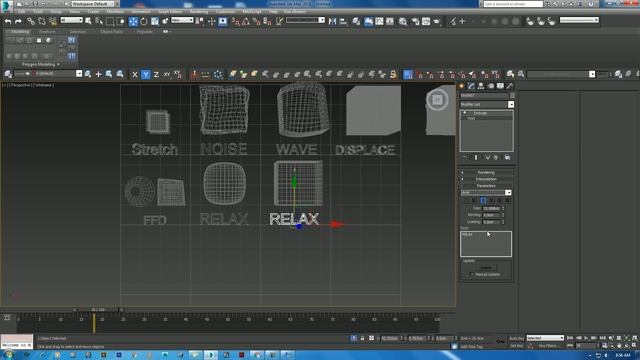Click the Undo arrow icon
The width and height of the screenshot is (640, 360).
pyautogui.click(x=8, y=21)
